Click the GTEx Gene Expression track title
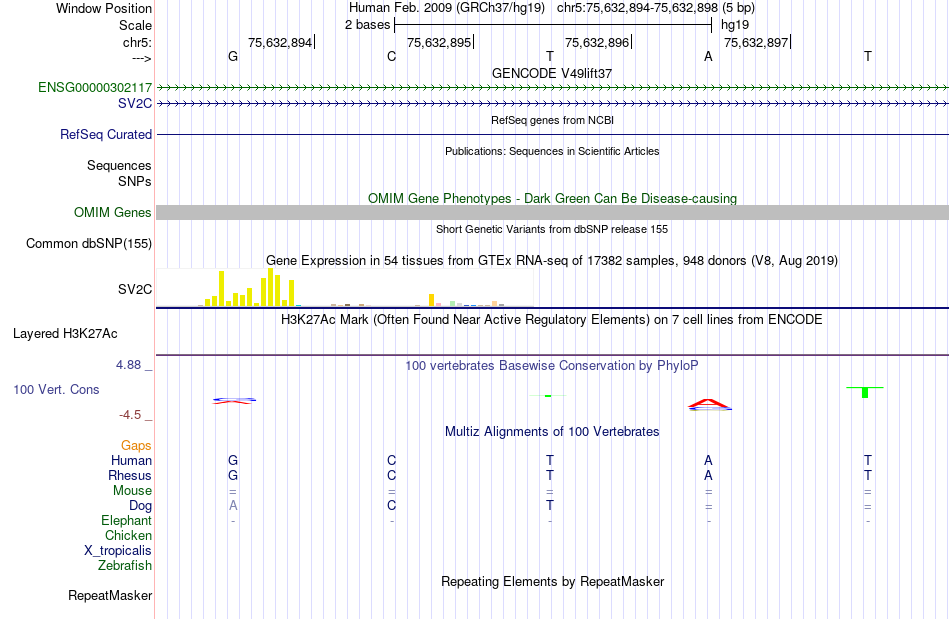The image size is (950, 619). tap(552, 260)
